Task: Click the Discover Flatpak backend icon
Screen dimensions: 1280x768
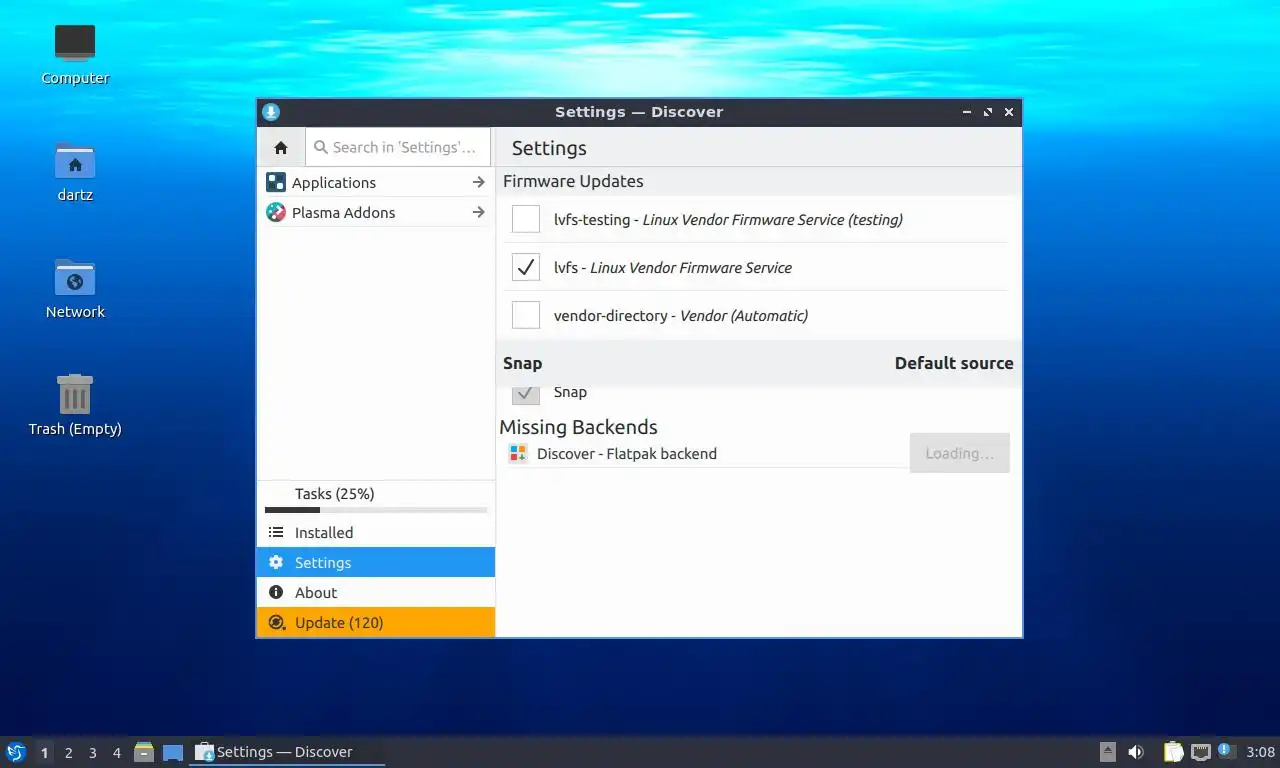Action: pyautogui.click(x=518, y=453)
